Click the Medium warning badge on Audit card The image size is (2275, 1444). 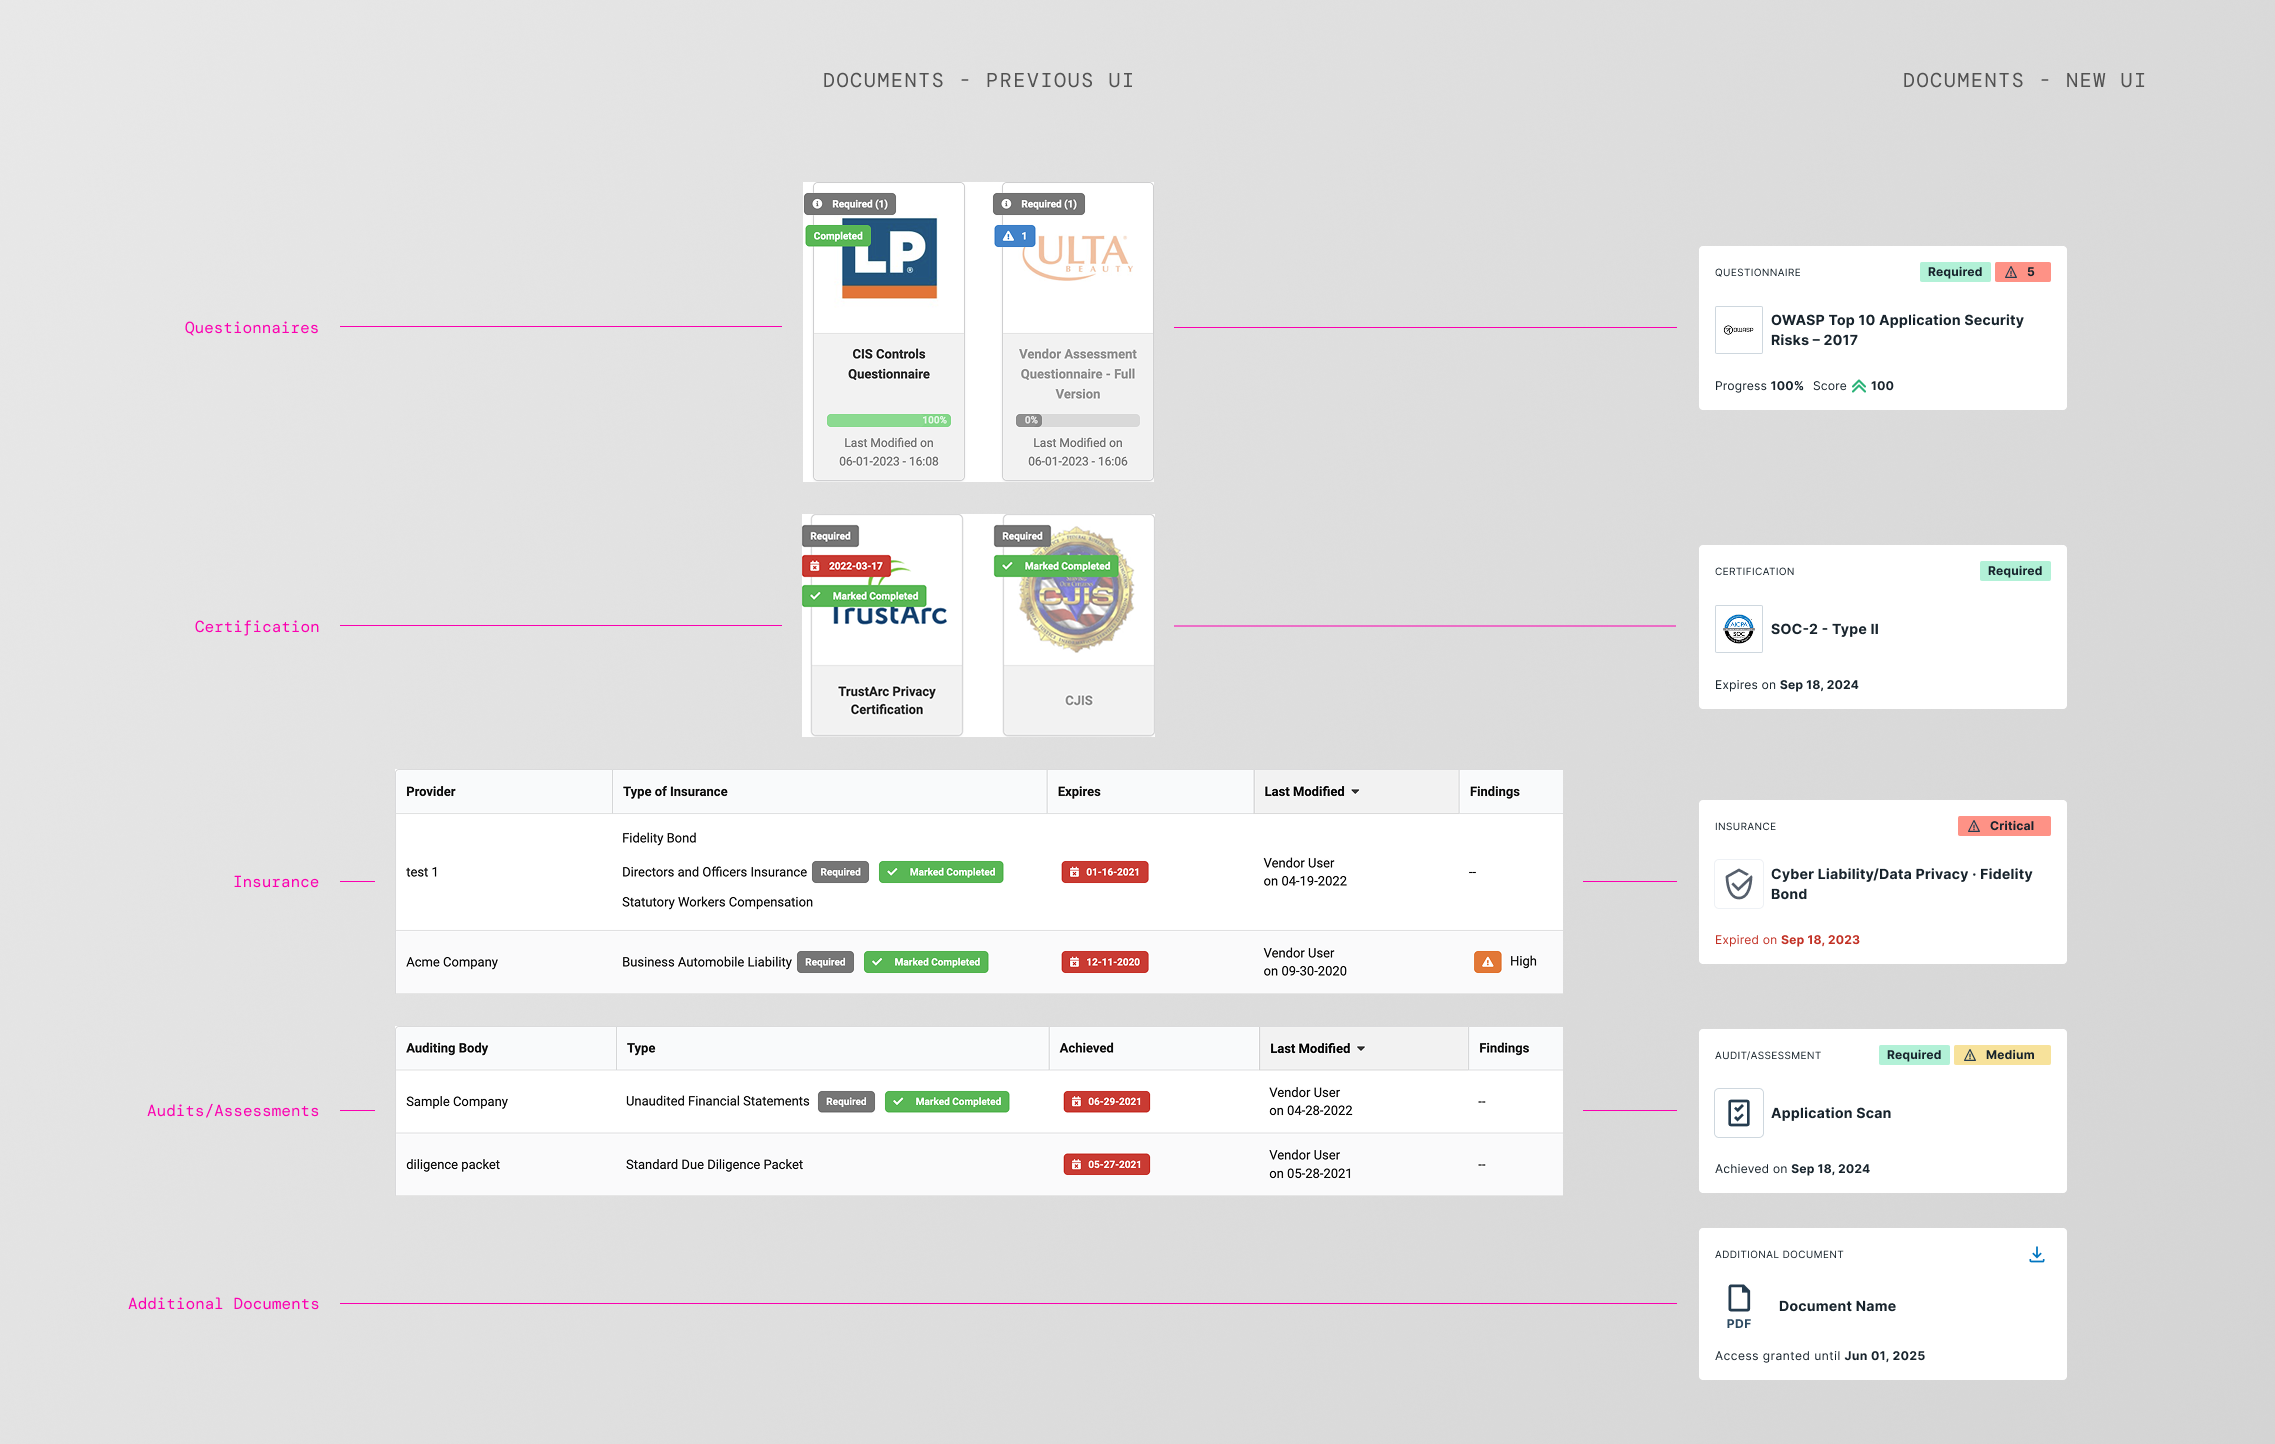pyautogui.click(x=2002, y=1055)
